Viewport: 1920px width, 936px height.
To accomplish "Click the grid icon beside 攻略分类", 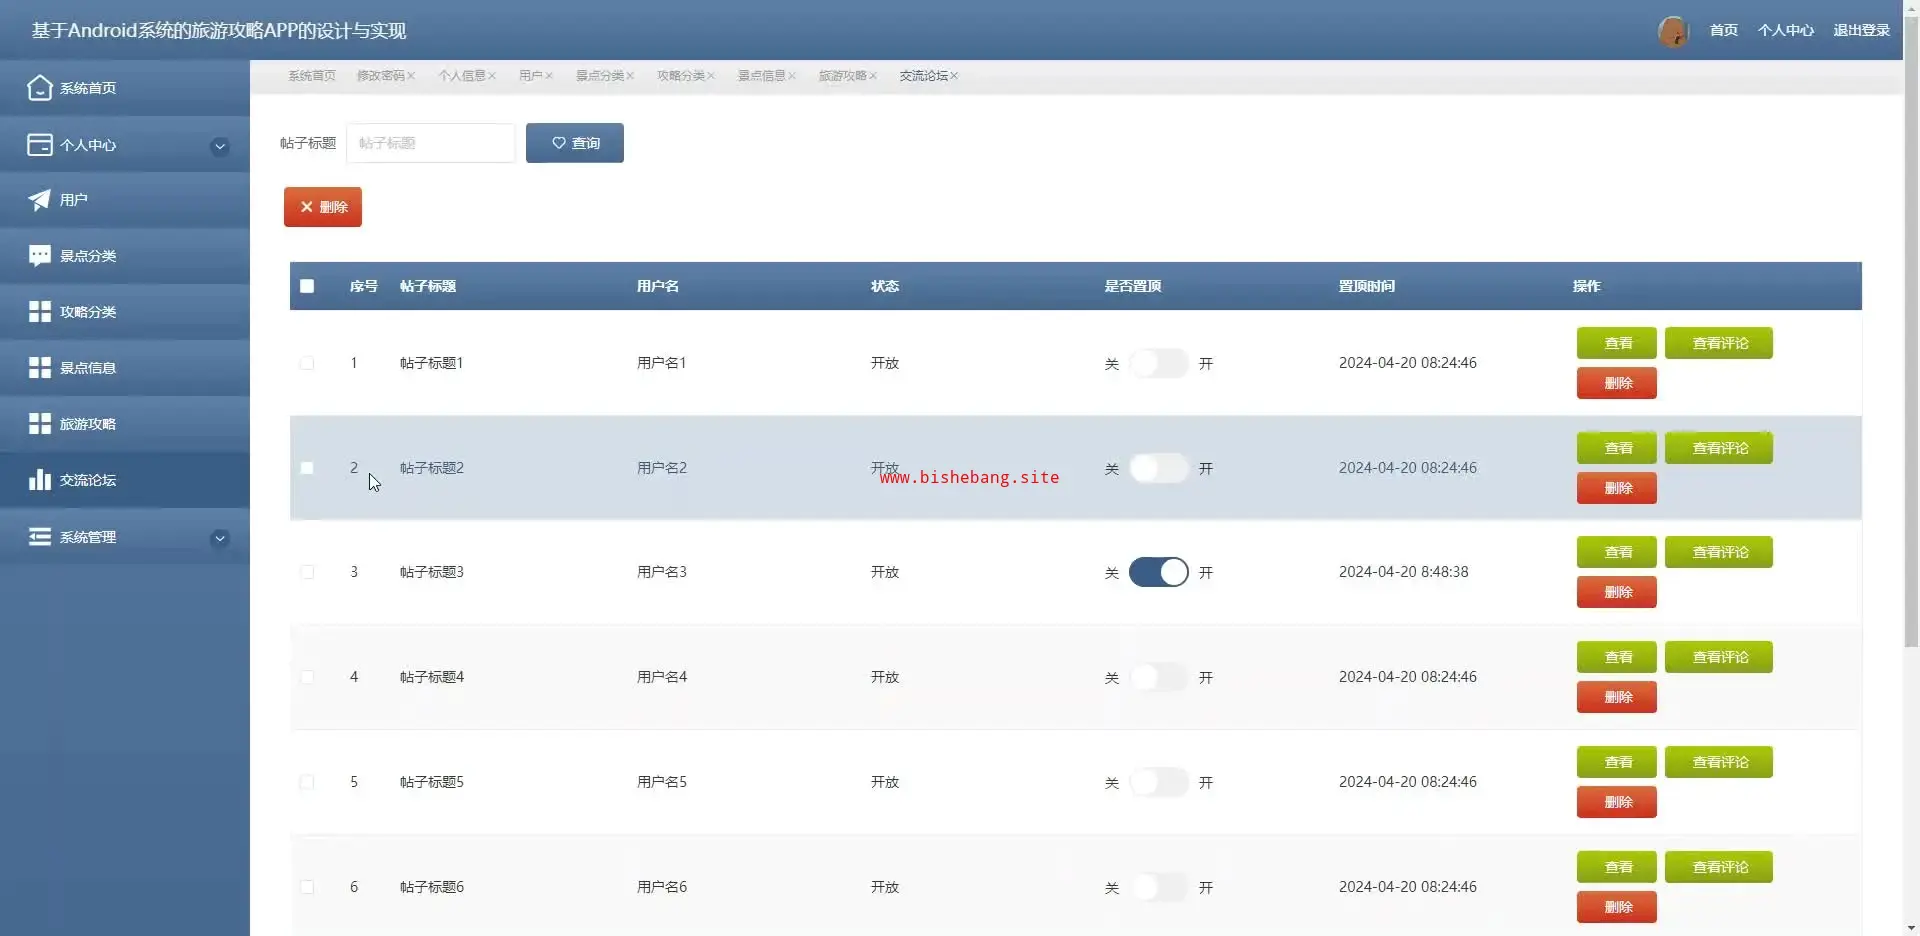I will [39, 312].
